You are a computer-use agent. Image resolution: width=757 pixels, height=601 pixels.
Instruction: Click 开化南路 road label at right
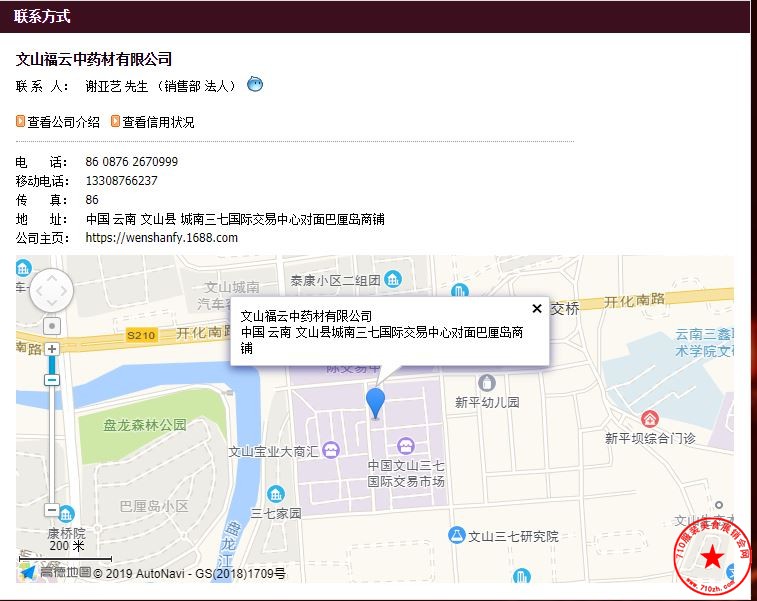(634, 300)
